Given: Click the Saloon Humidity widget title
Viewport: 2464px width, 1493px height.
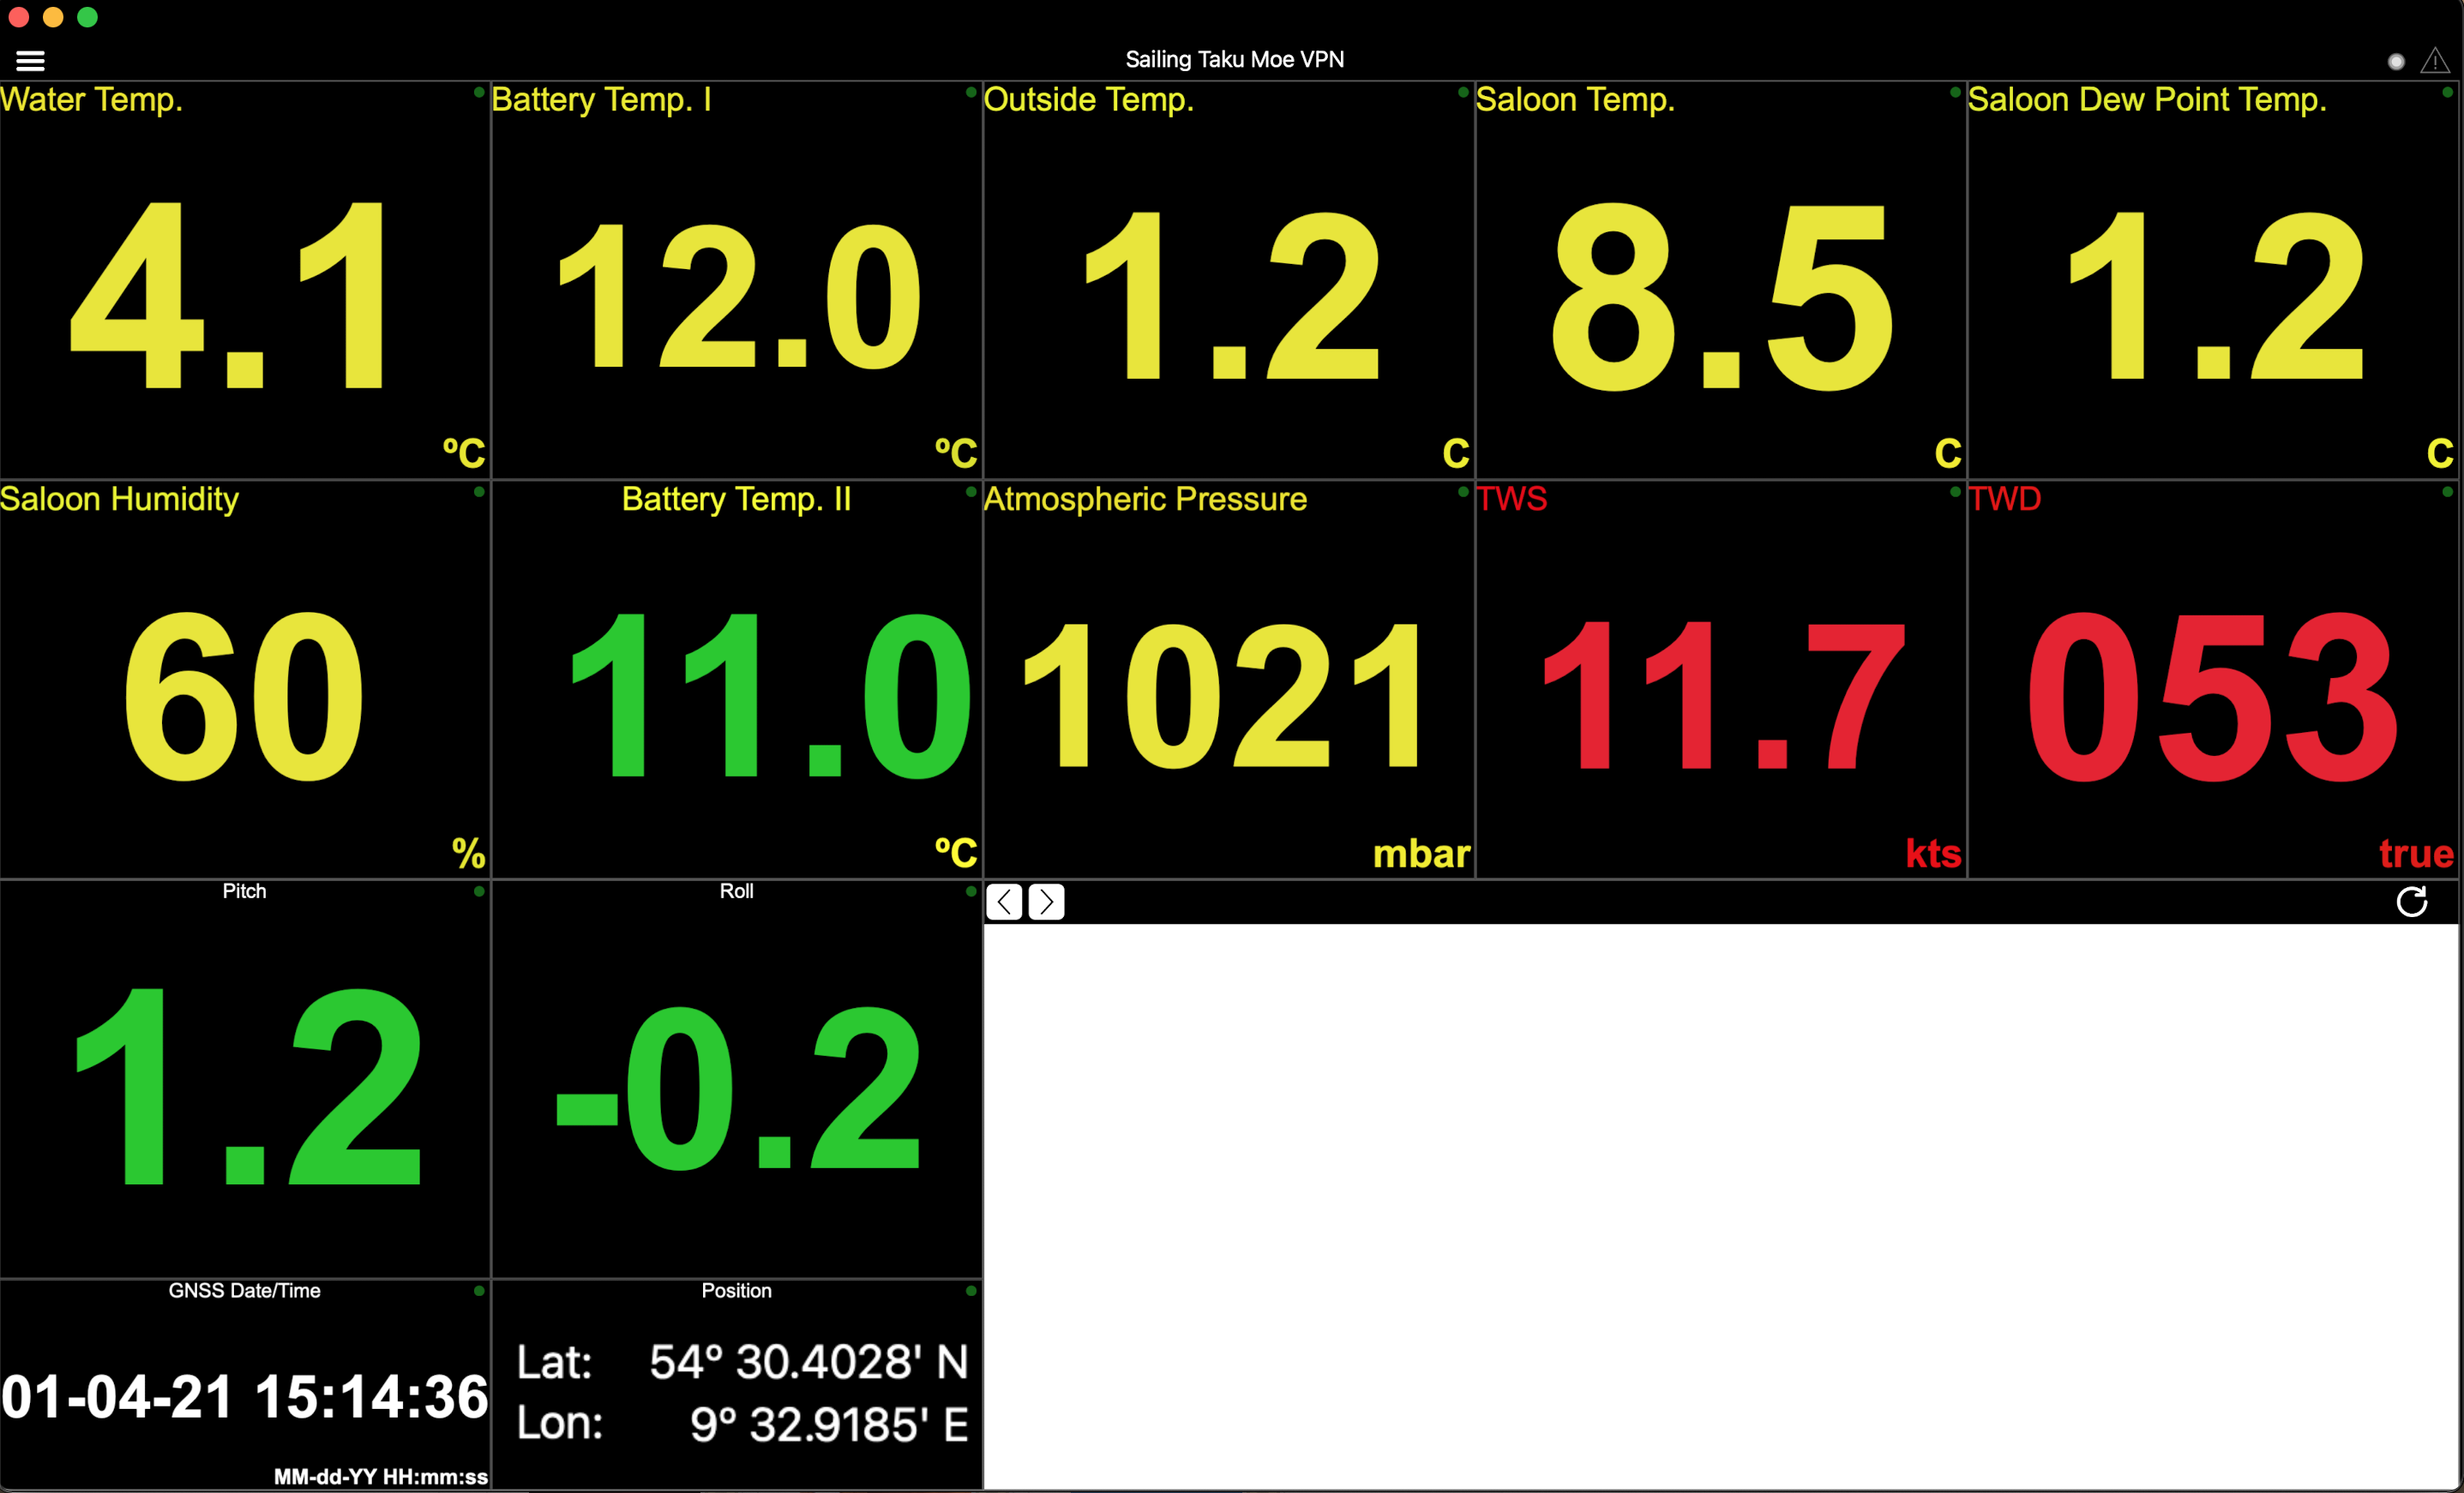Looking at the screenshot, I should click(119, 499).
